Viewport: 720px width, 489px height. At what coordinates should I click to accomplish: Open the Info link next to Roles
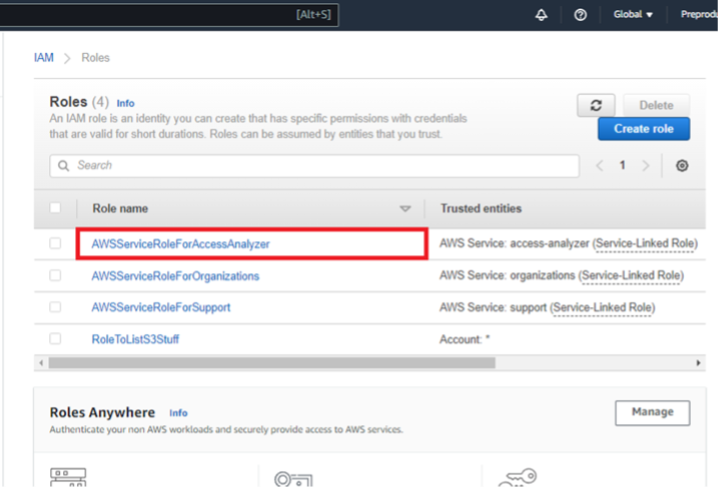click(x=125, y=103)
